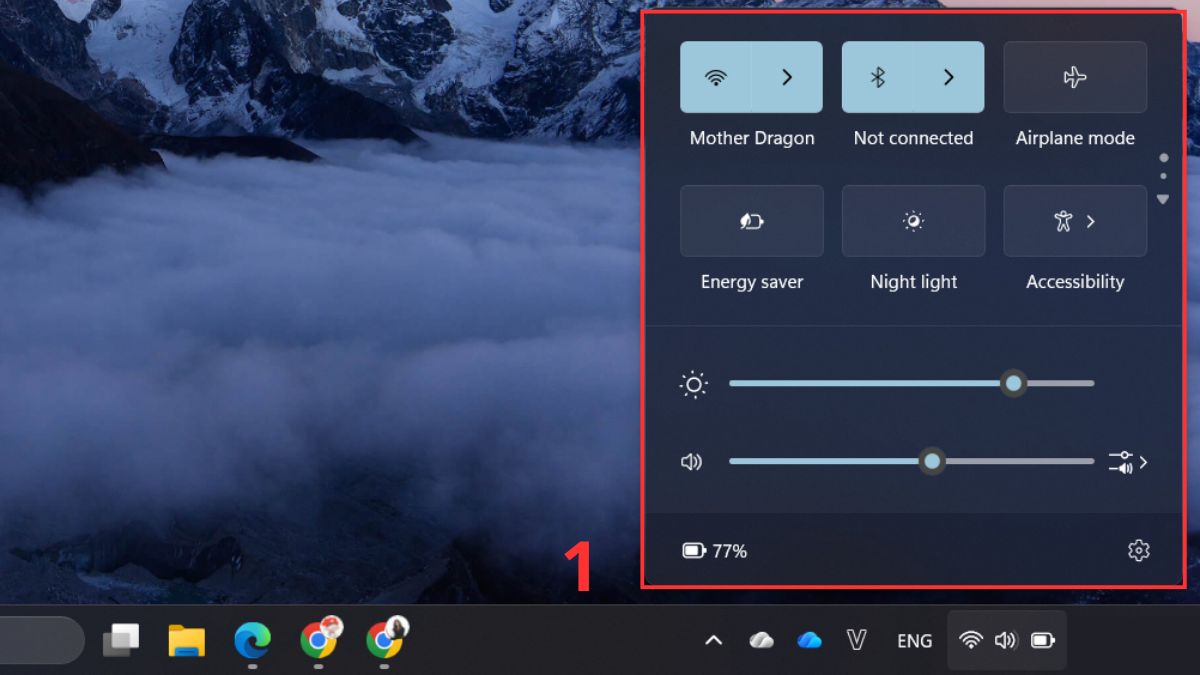Click the taskbar search box
The image size is (1200, 675).
(x=40, y=640)
